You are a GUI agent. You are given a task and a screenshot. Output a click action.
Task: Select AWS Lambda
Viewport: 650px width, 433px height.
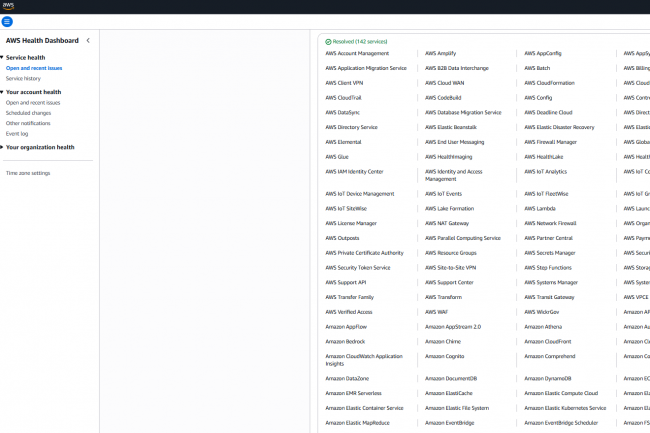coord(540,208)
